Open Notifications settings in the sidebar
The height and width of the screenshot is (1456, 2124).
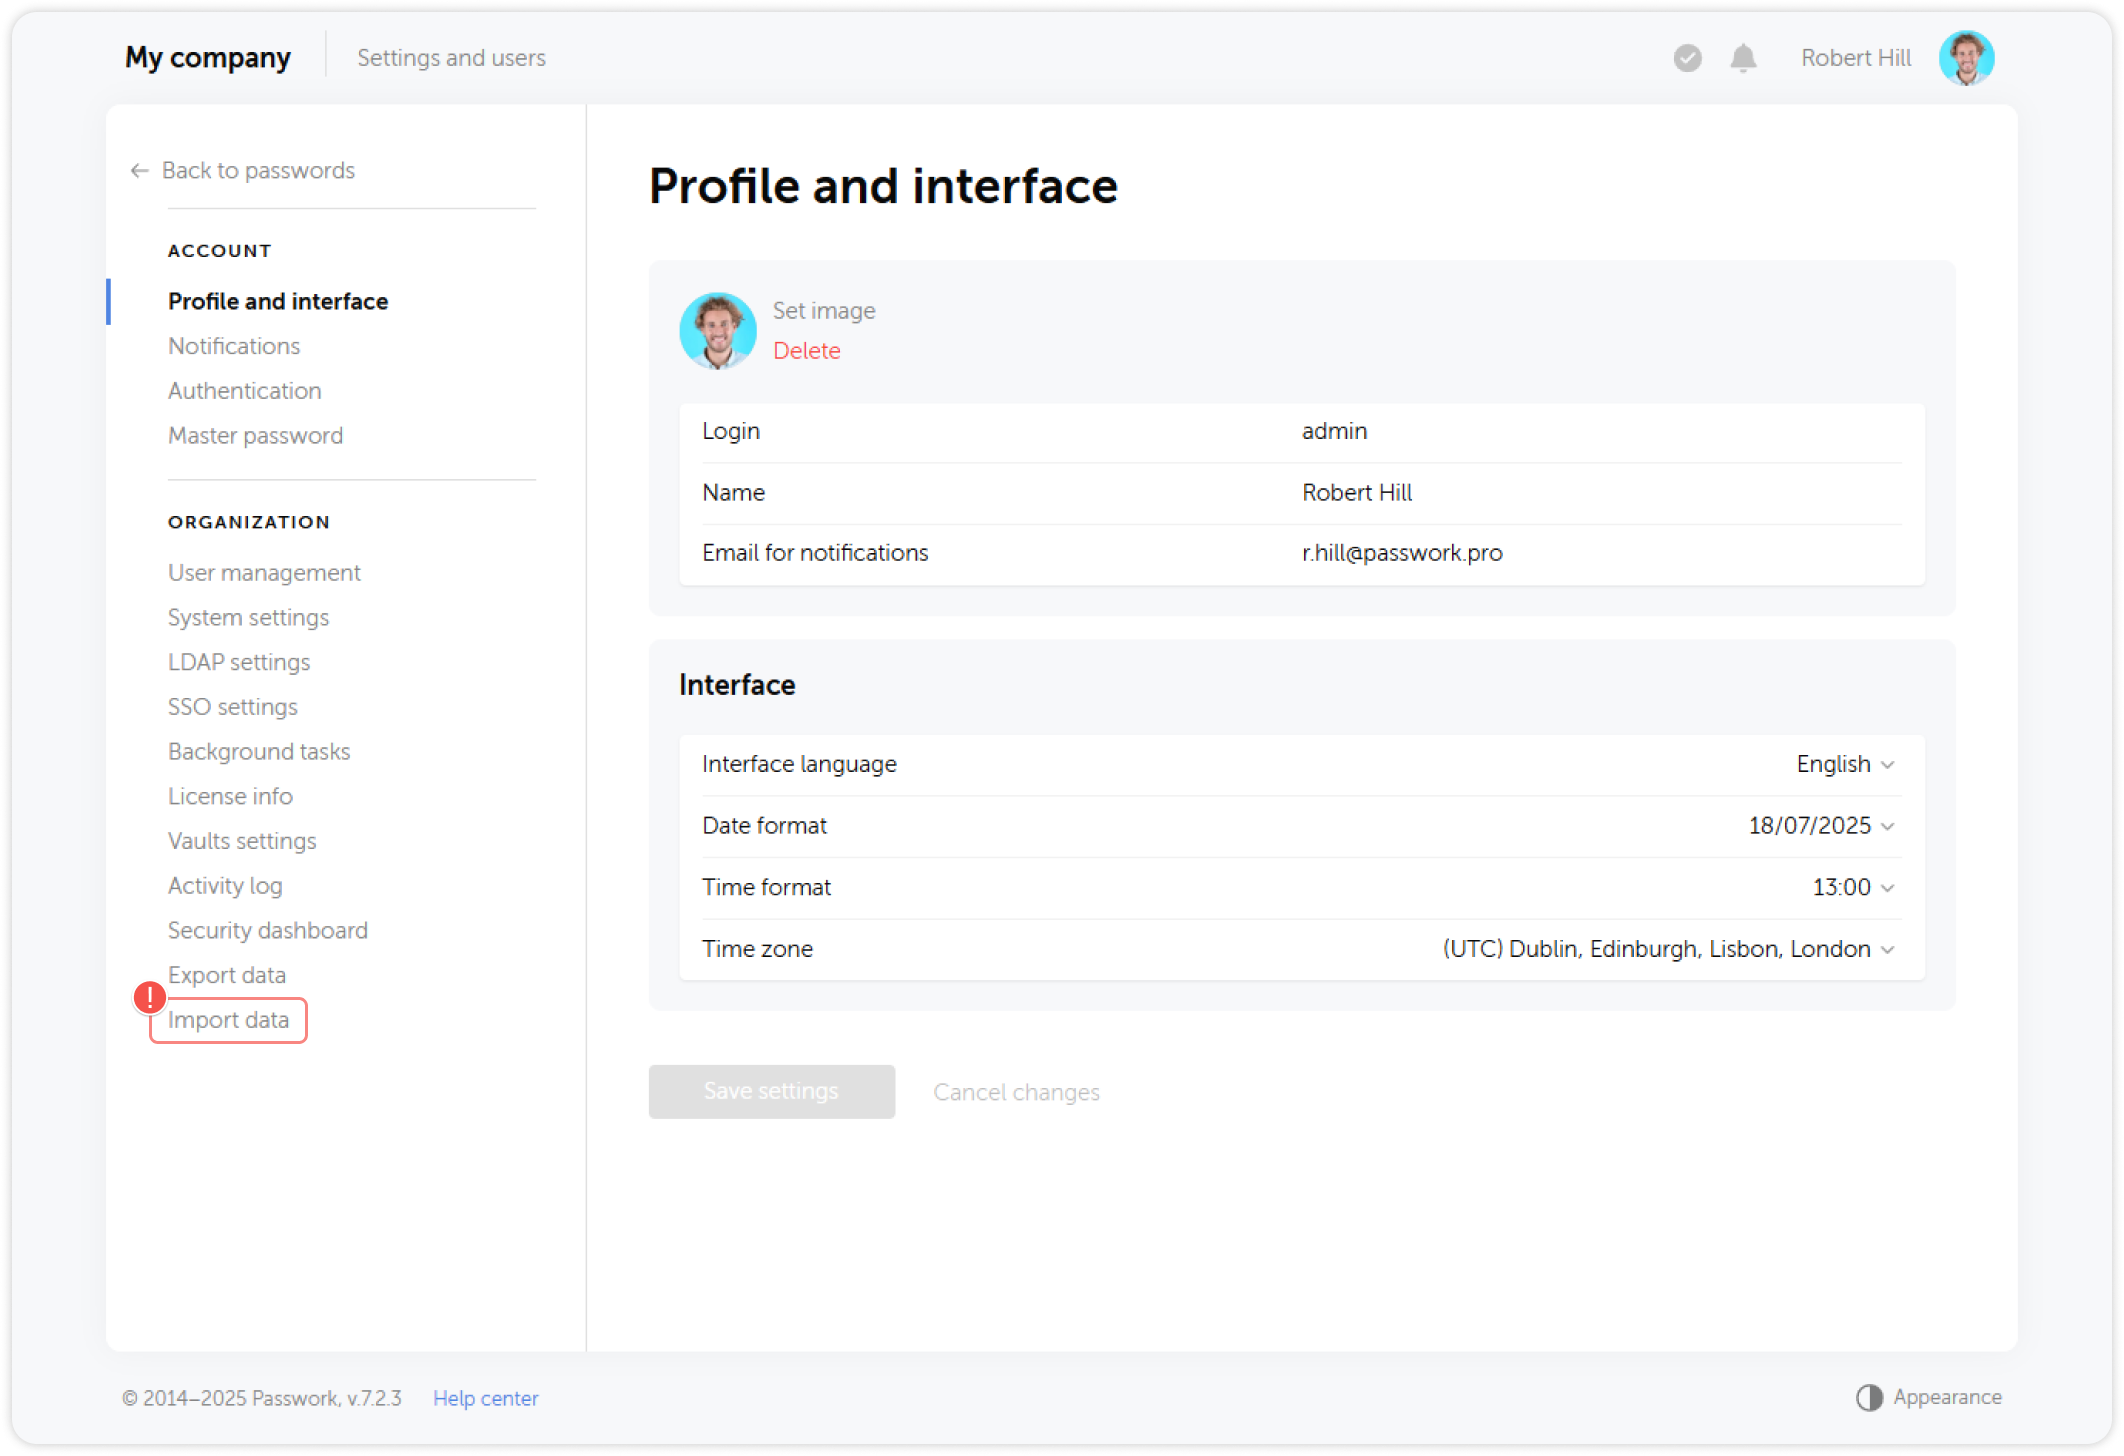point(233,345)
